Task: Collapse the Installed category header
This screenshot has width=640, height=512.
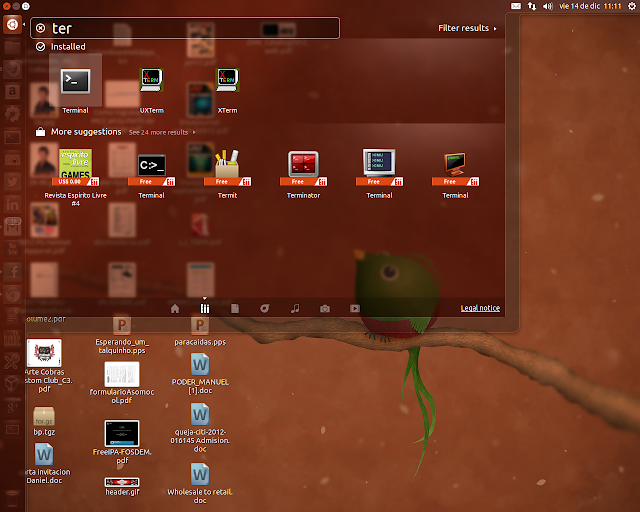Action: coord(61,47)
